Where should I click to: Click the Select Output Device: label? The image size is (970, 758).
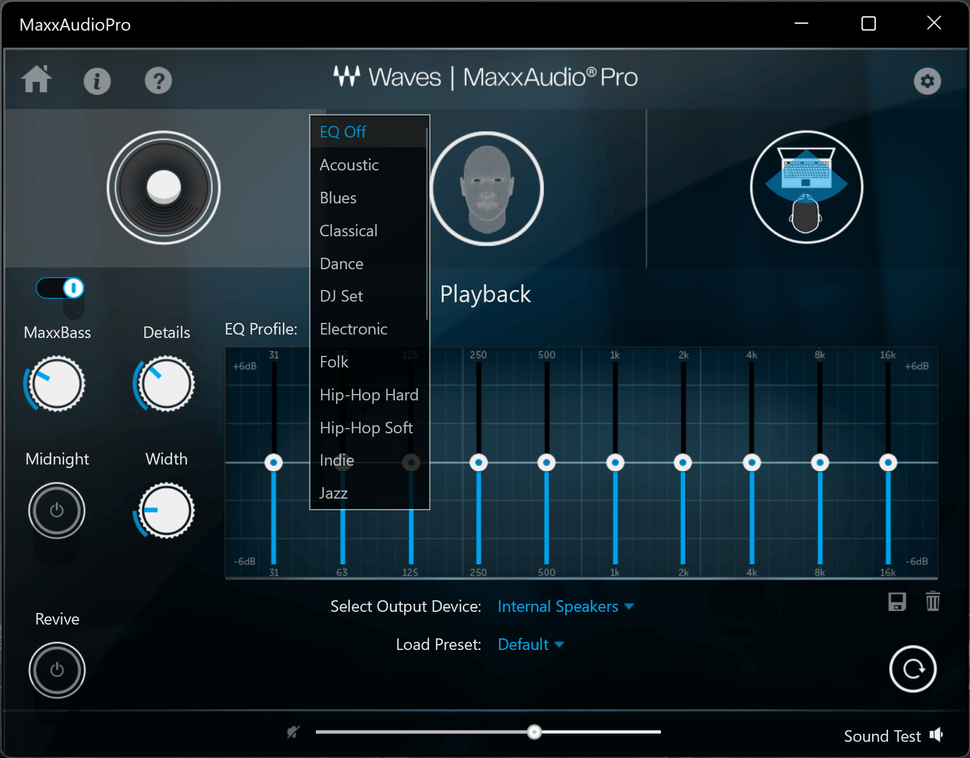[x=405, y=606]
